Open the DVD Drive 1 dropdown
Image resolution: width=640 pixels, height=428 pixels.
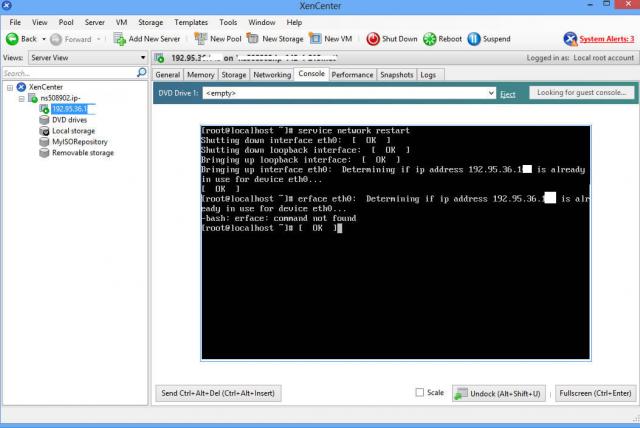tap(349, 93)
